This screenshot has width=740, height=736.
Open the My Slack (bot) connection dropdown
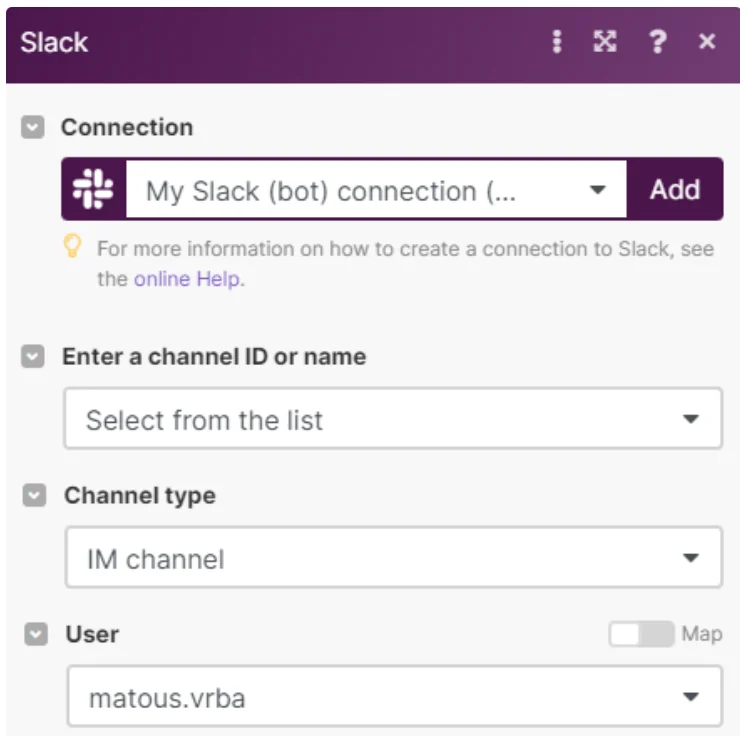point(376,190)
